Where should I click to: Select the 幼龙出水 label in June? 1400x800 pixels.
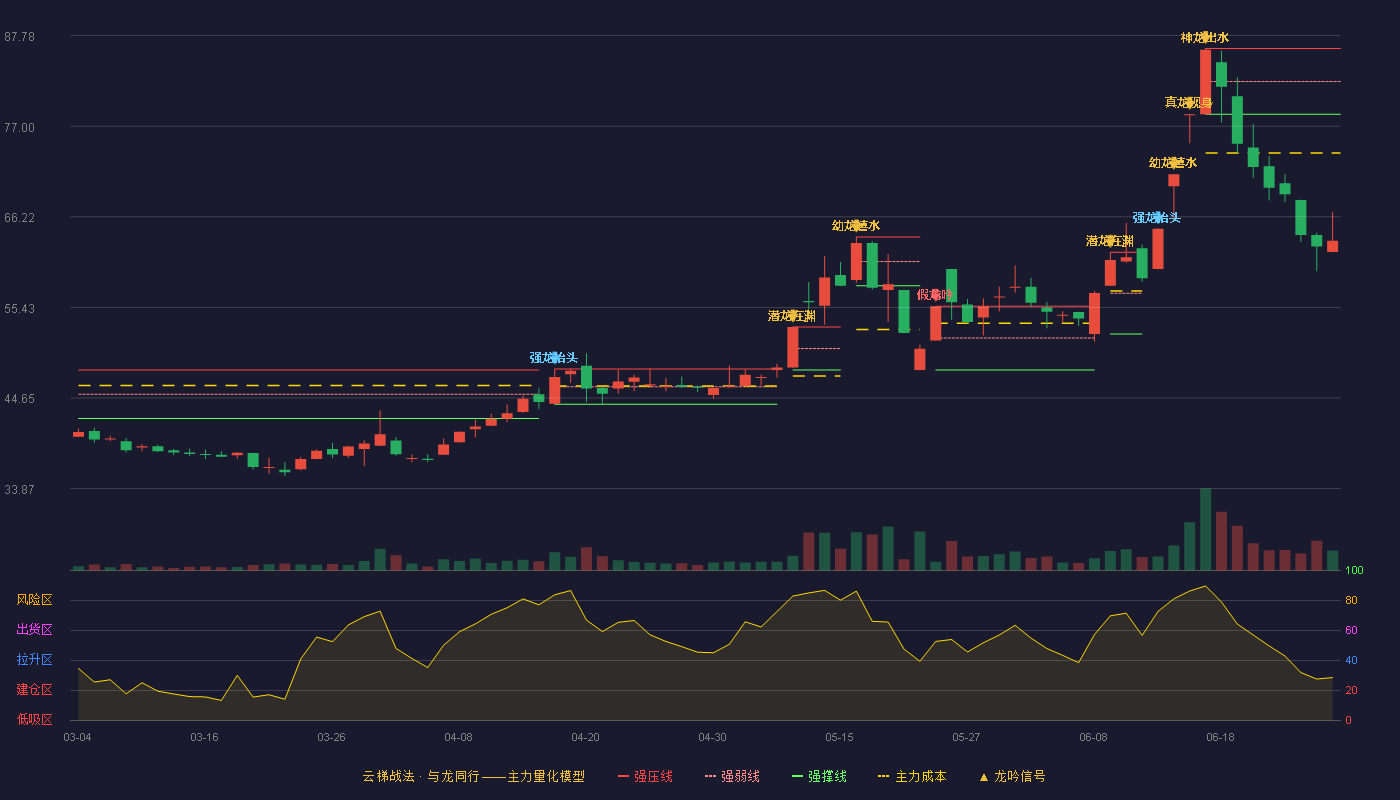tap(1173, 162)
